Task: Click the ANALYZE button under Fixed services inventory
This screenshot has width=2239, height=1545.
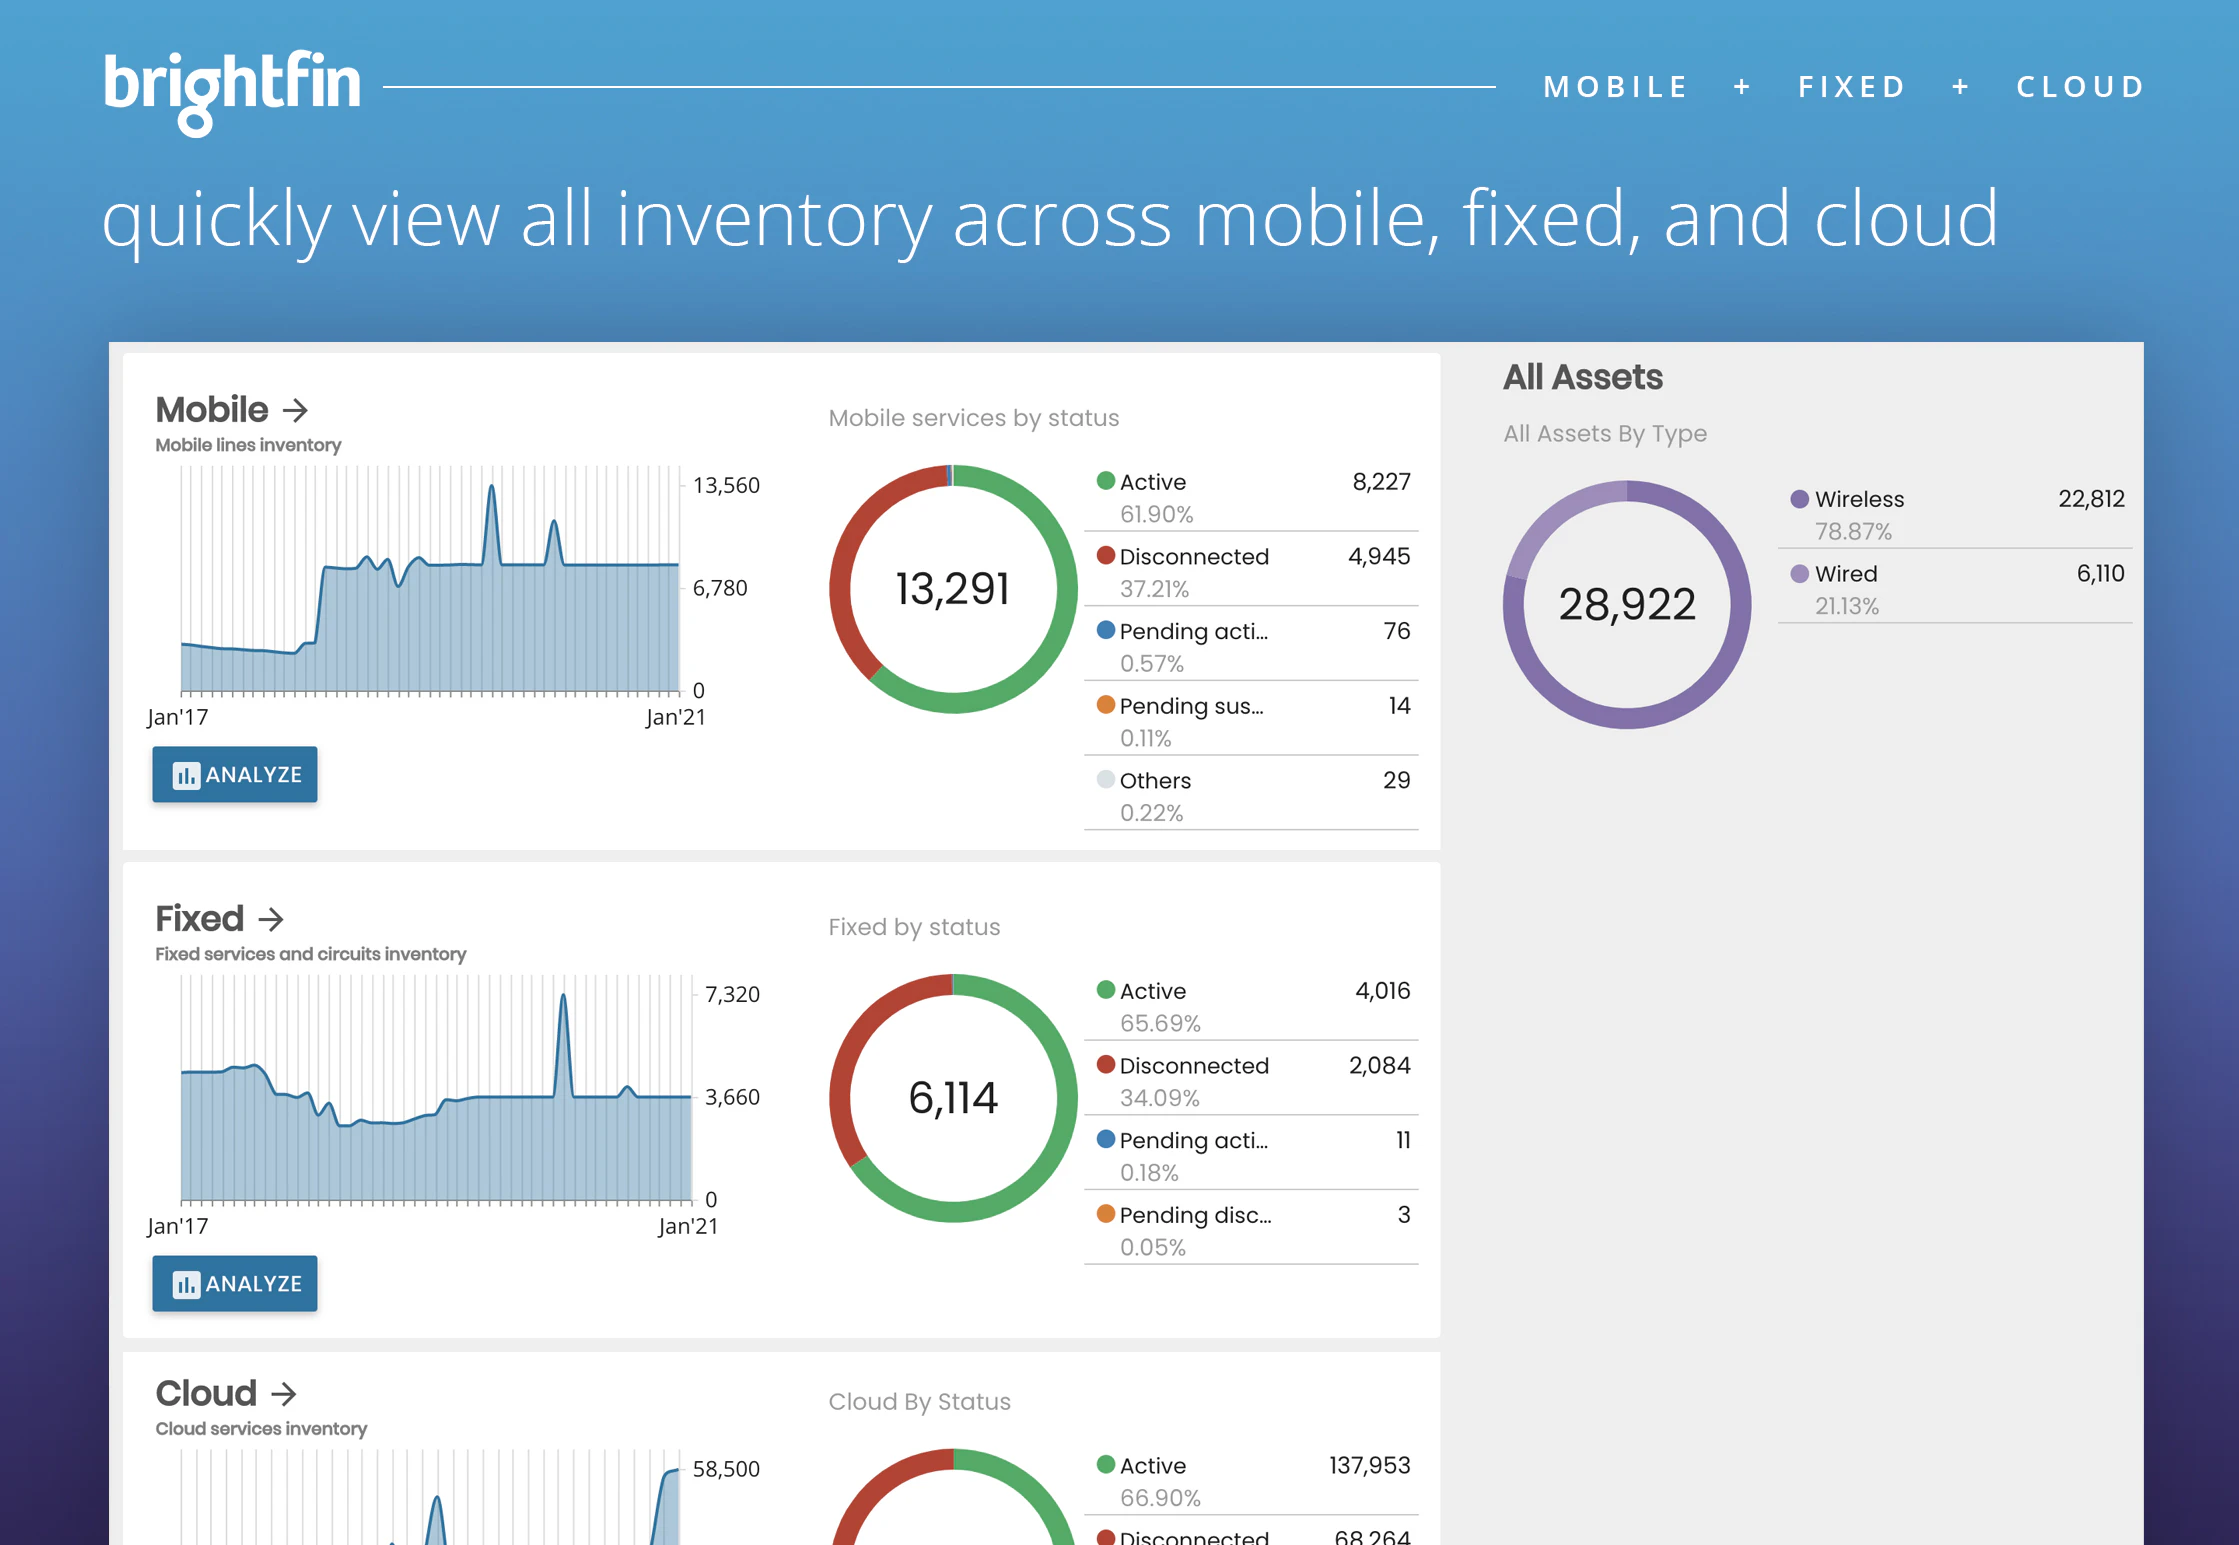Action: [234, 1283]
